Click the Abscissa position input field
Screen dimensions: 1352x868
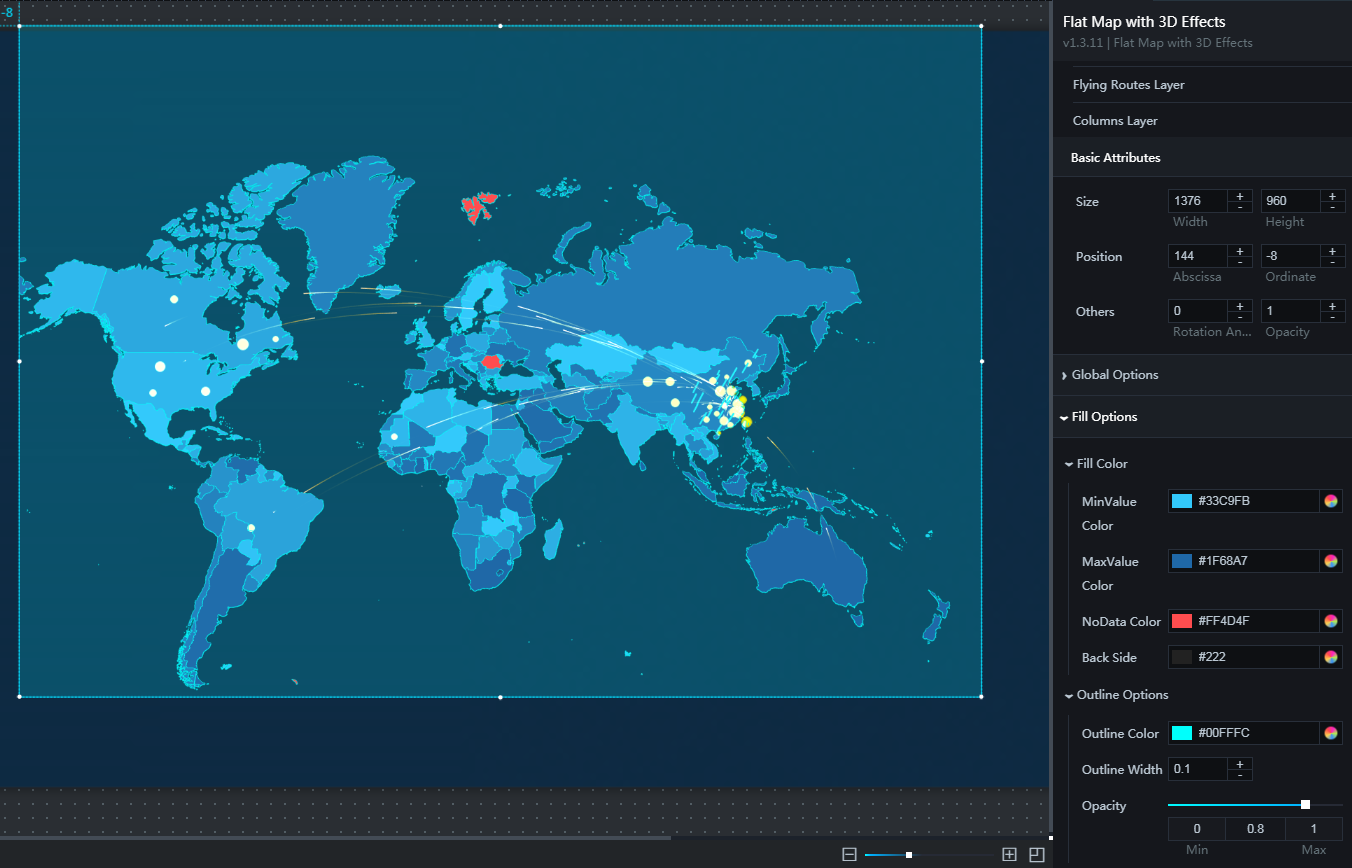1197,256
